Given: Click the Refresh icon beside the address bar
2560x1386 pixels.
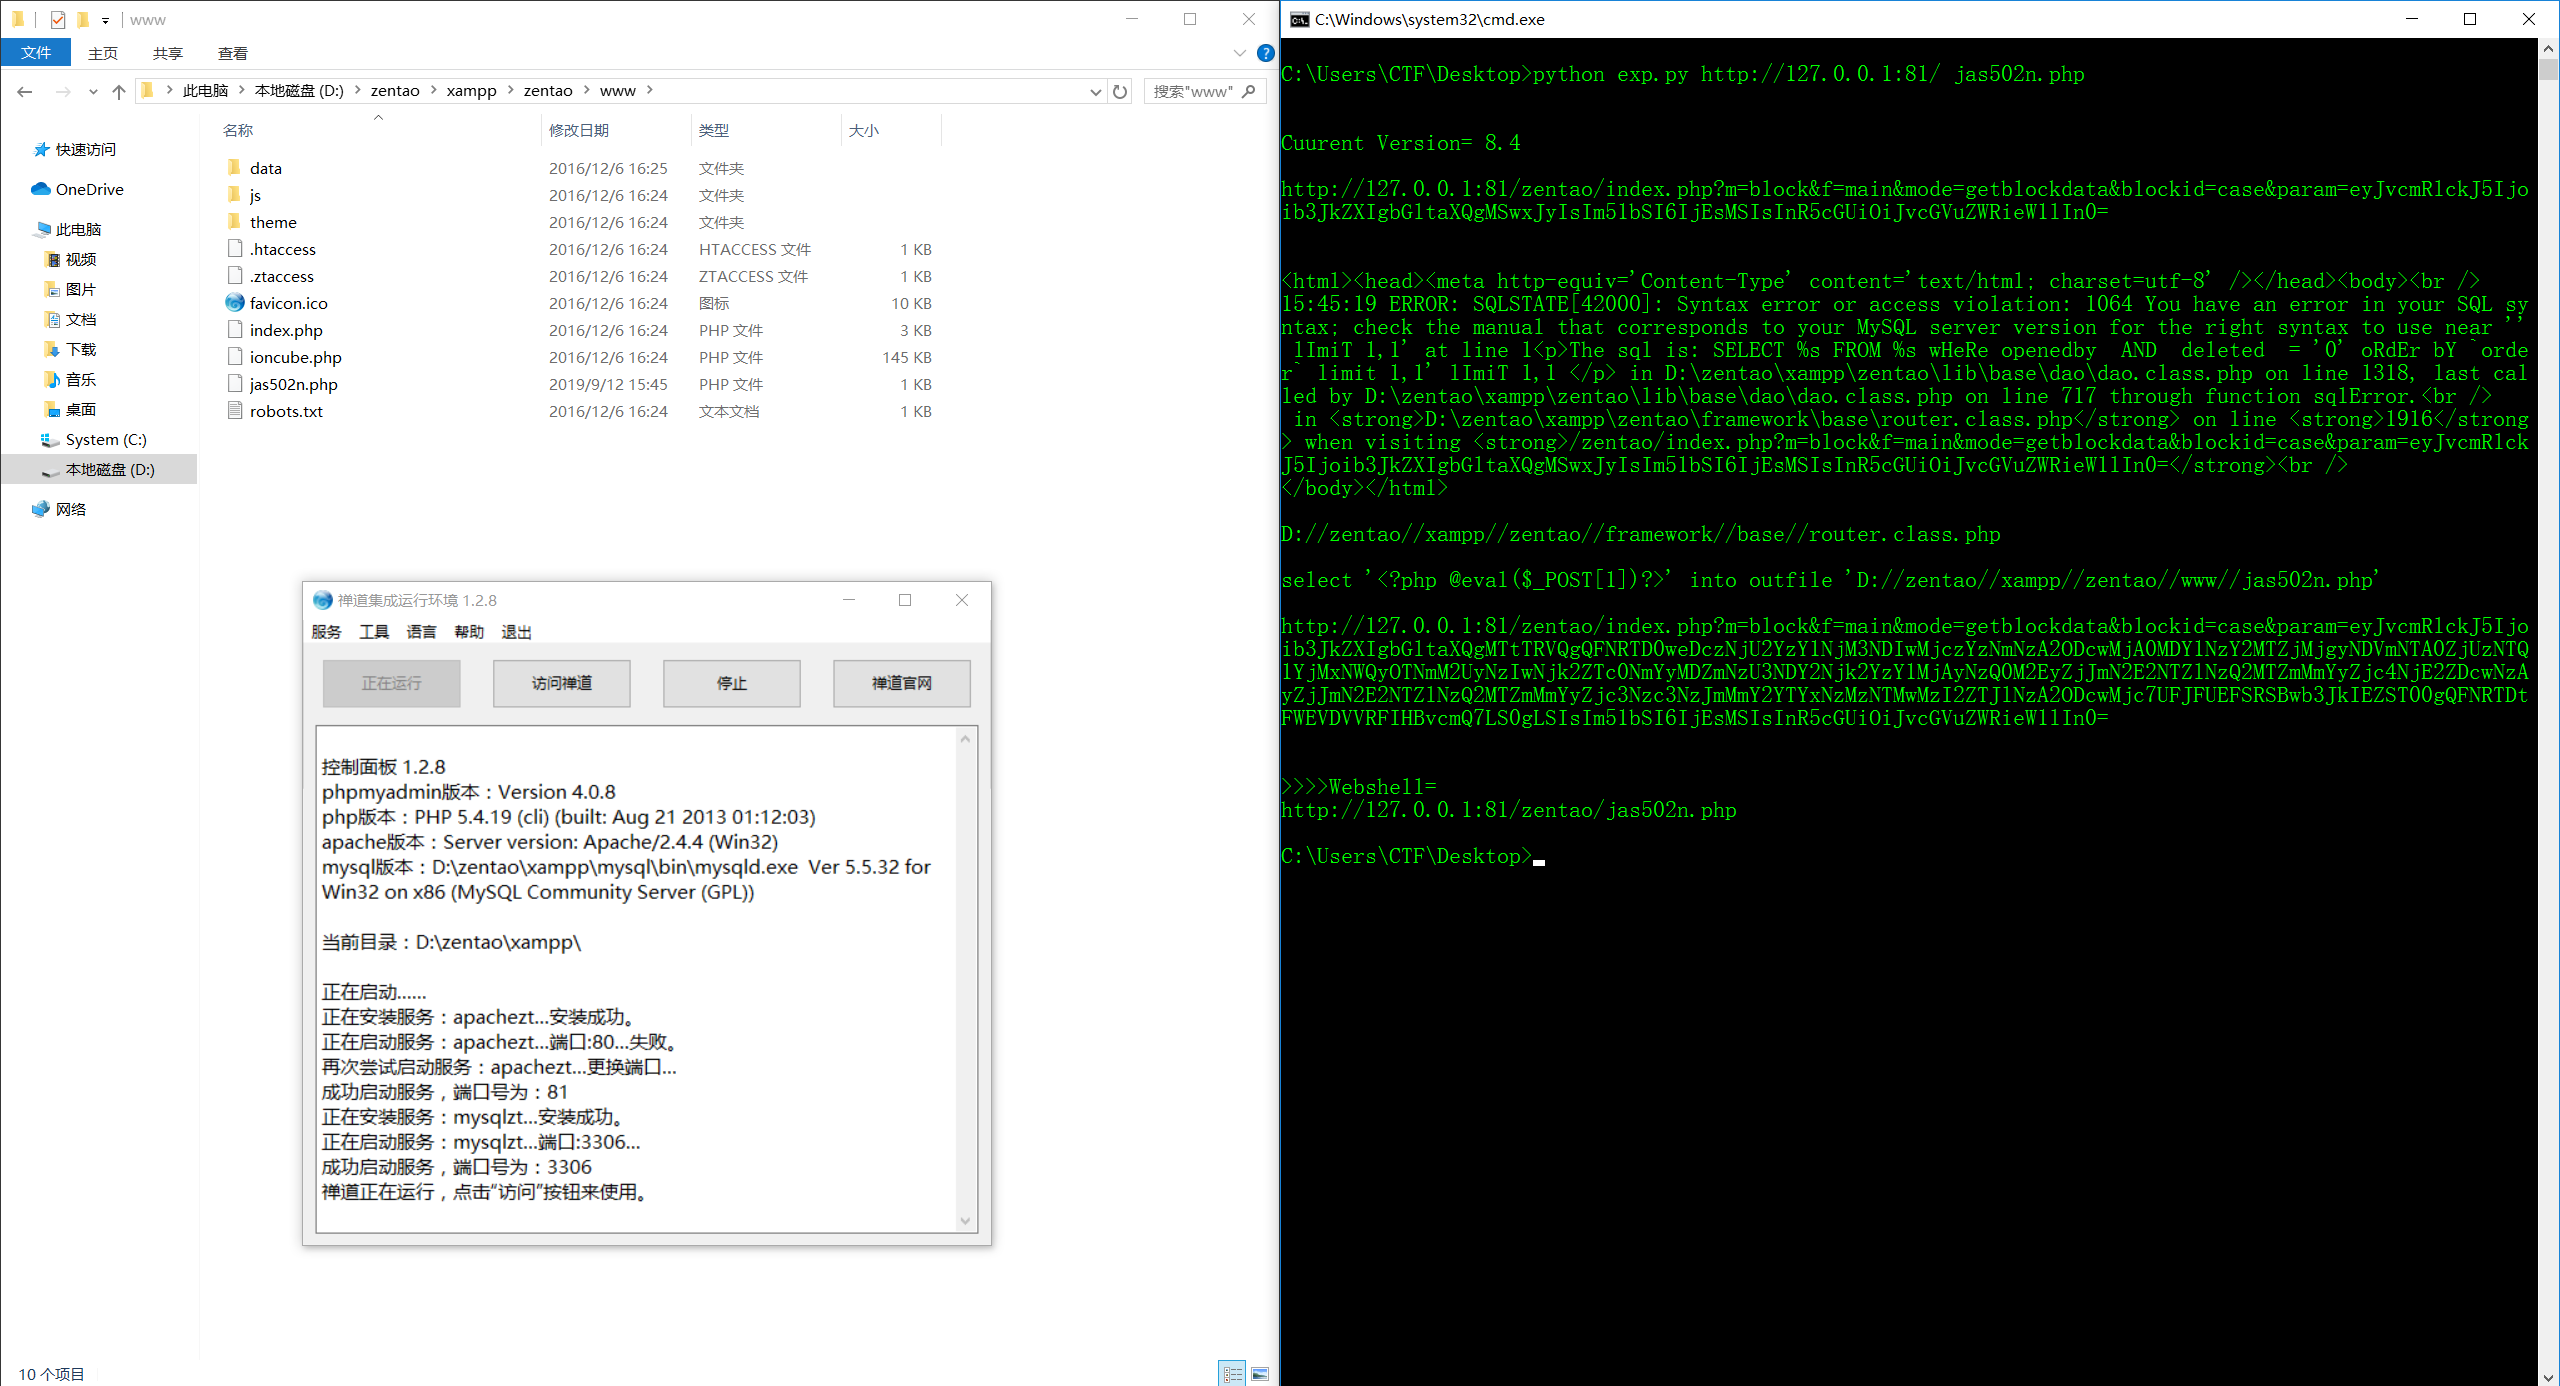Looking at the screenshot, I should pyautogui.click(x=1120, y=91).
